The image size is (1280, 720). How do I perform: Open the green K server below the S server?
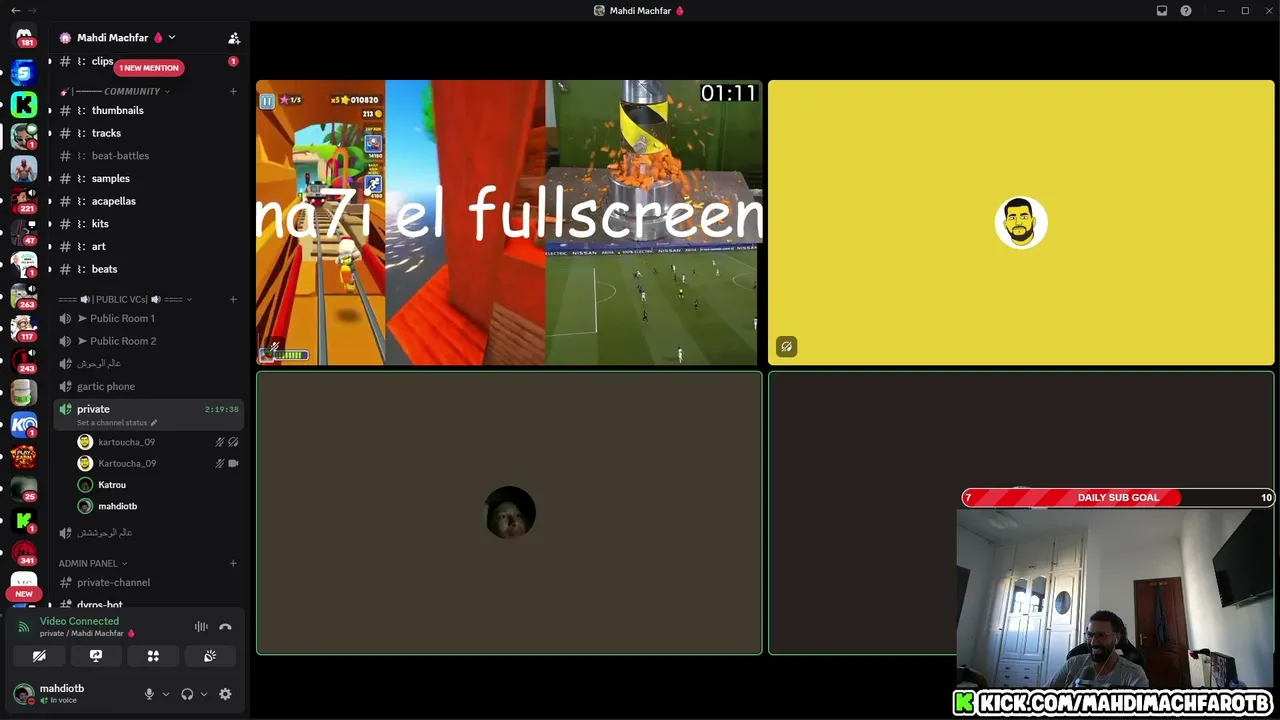24,105
